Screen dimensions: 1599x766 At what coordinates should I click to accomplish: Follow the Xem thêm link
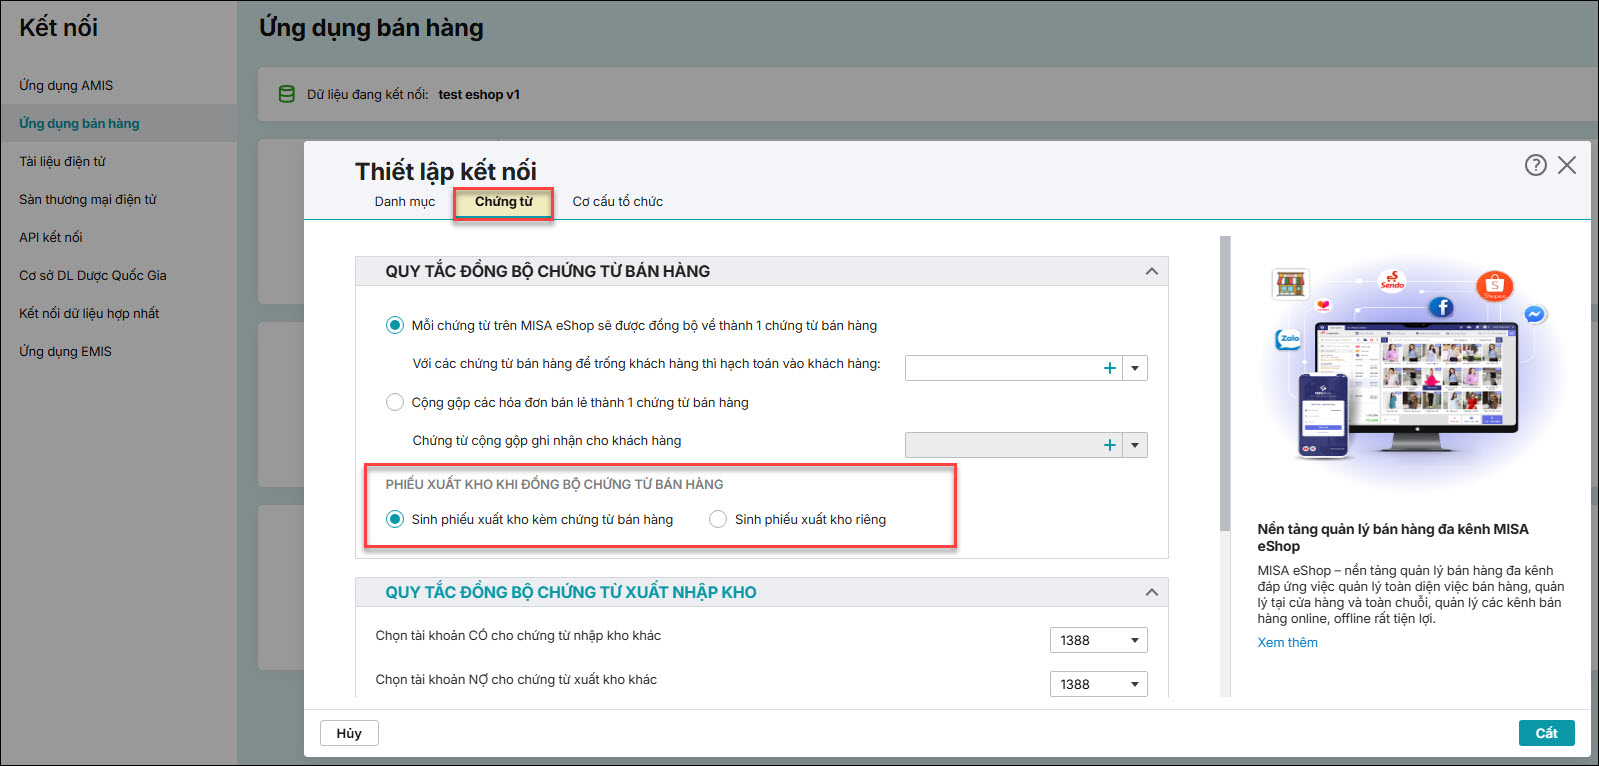[x=1287, y=642]
